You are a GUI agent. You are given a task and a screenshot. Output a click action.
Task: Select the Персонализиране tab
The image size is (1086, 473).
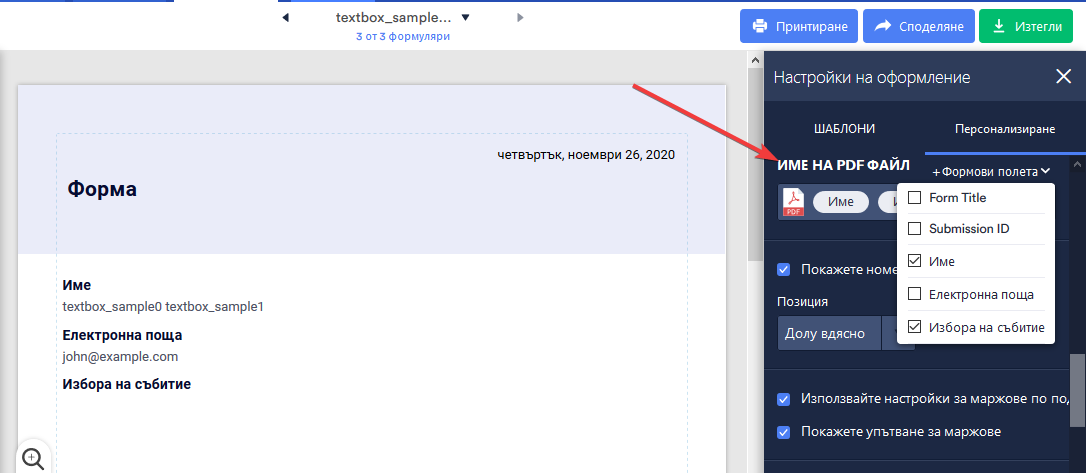pos(1004,129)
